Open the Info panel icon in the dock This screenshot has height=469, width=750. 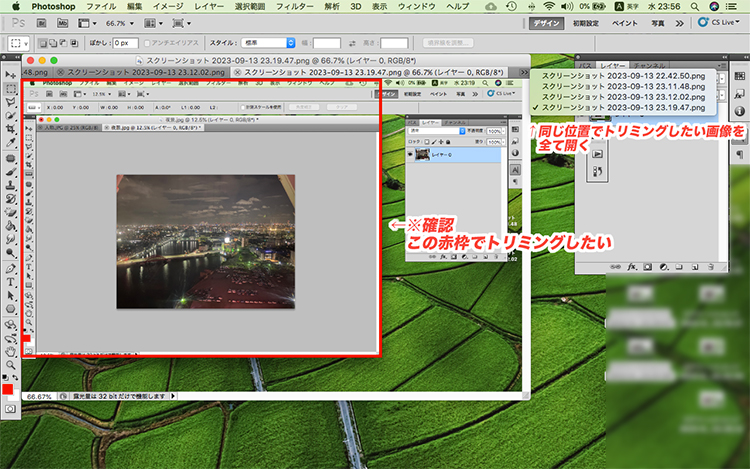739,111
